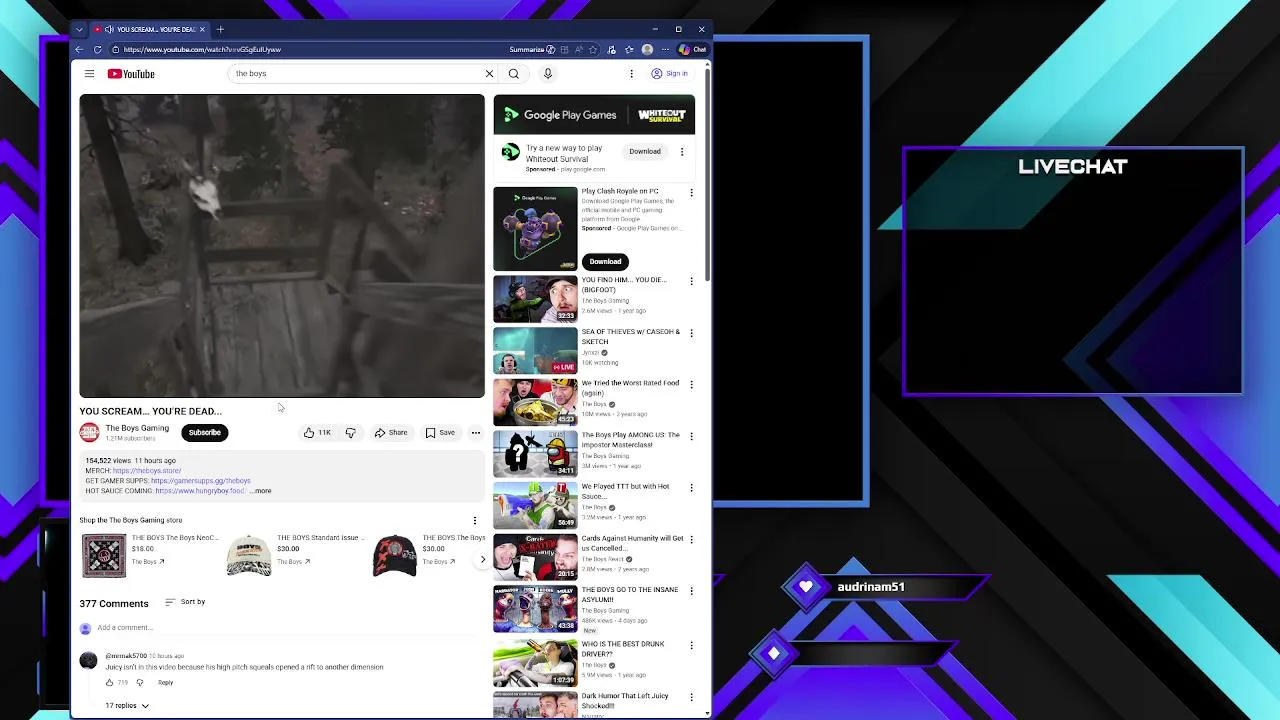Expand the tab search dropdown arrow
Screen dimensions: 1280x720
point(79,29)
